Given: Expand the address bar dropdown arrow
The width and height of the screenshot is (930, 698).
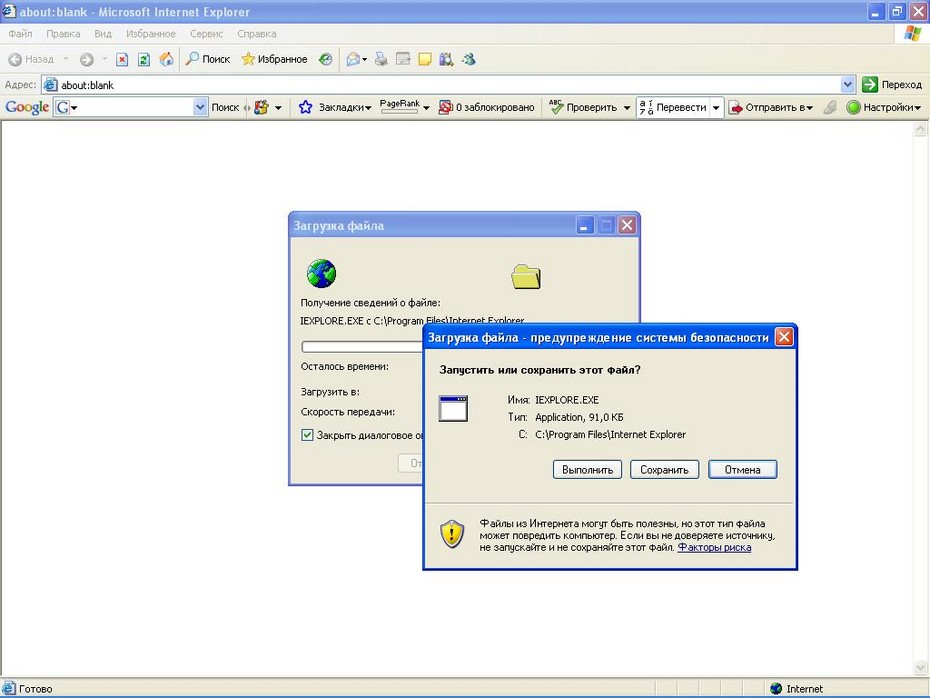Looking at the screenshot, I should click(848, 85).
